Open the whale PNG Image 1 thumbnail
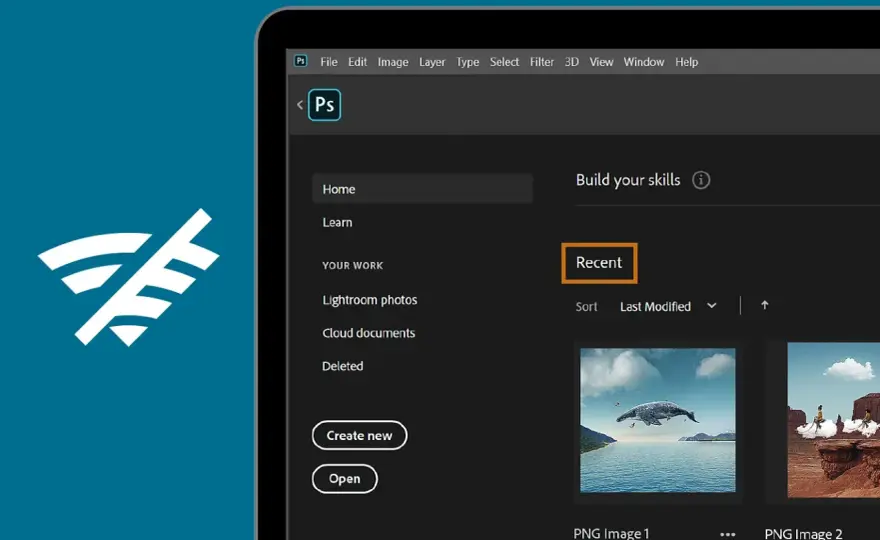Image resolution: width=880 pixels, height=540 pixels. (658, 420)
